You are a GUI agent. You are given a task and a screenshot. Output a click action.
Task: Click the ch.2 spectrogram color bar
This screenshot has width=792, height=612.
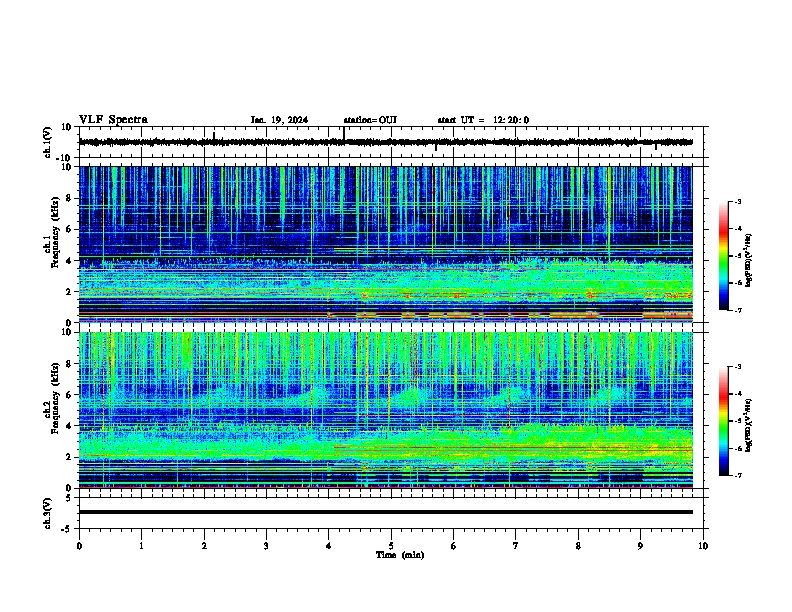723,421
